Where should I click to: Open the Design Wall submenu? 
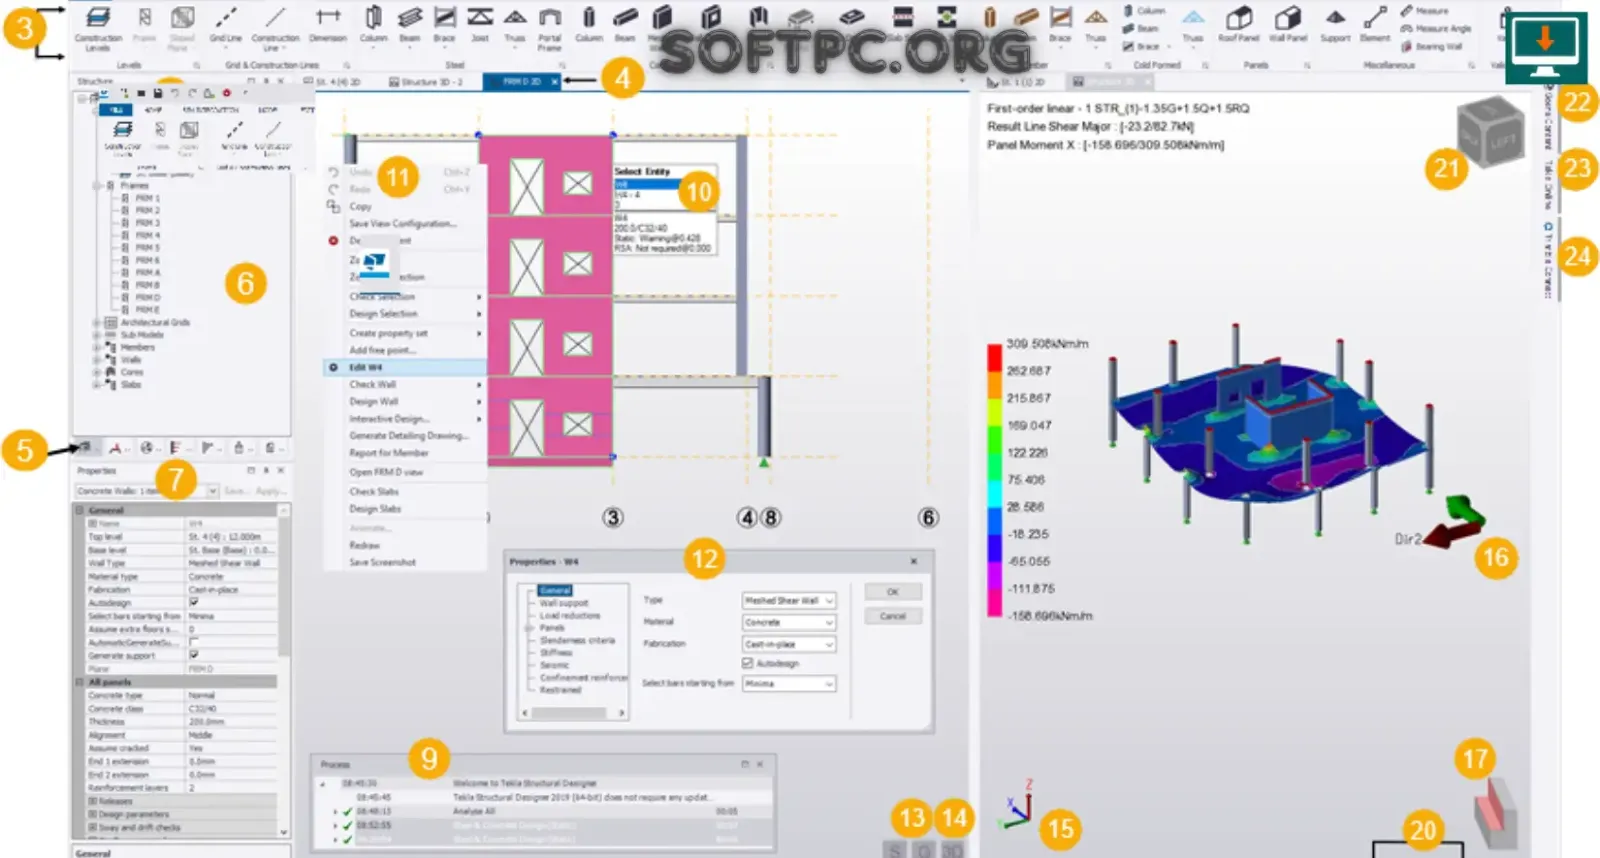[x=405, y=401]
